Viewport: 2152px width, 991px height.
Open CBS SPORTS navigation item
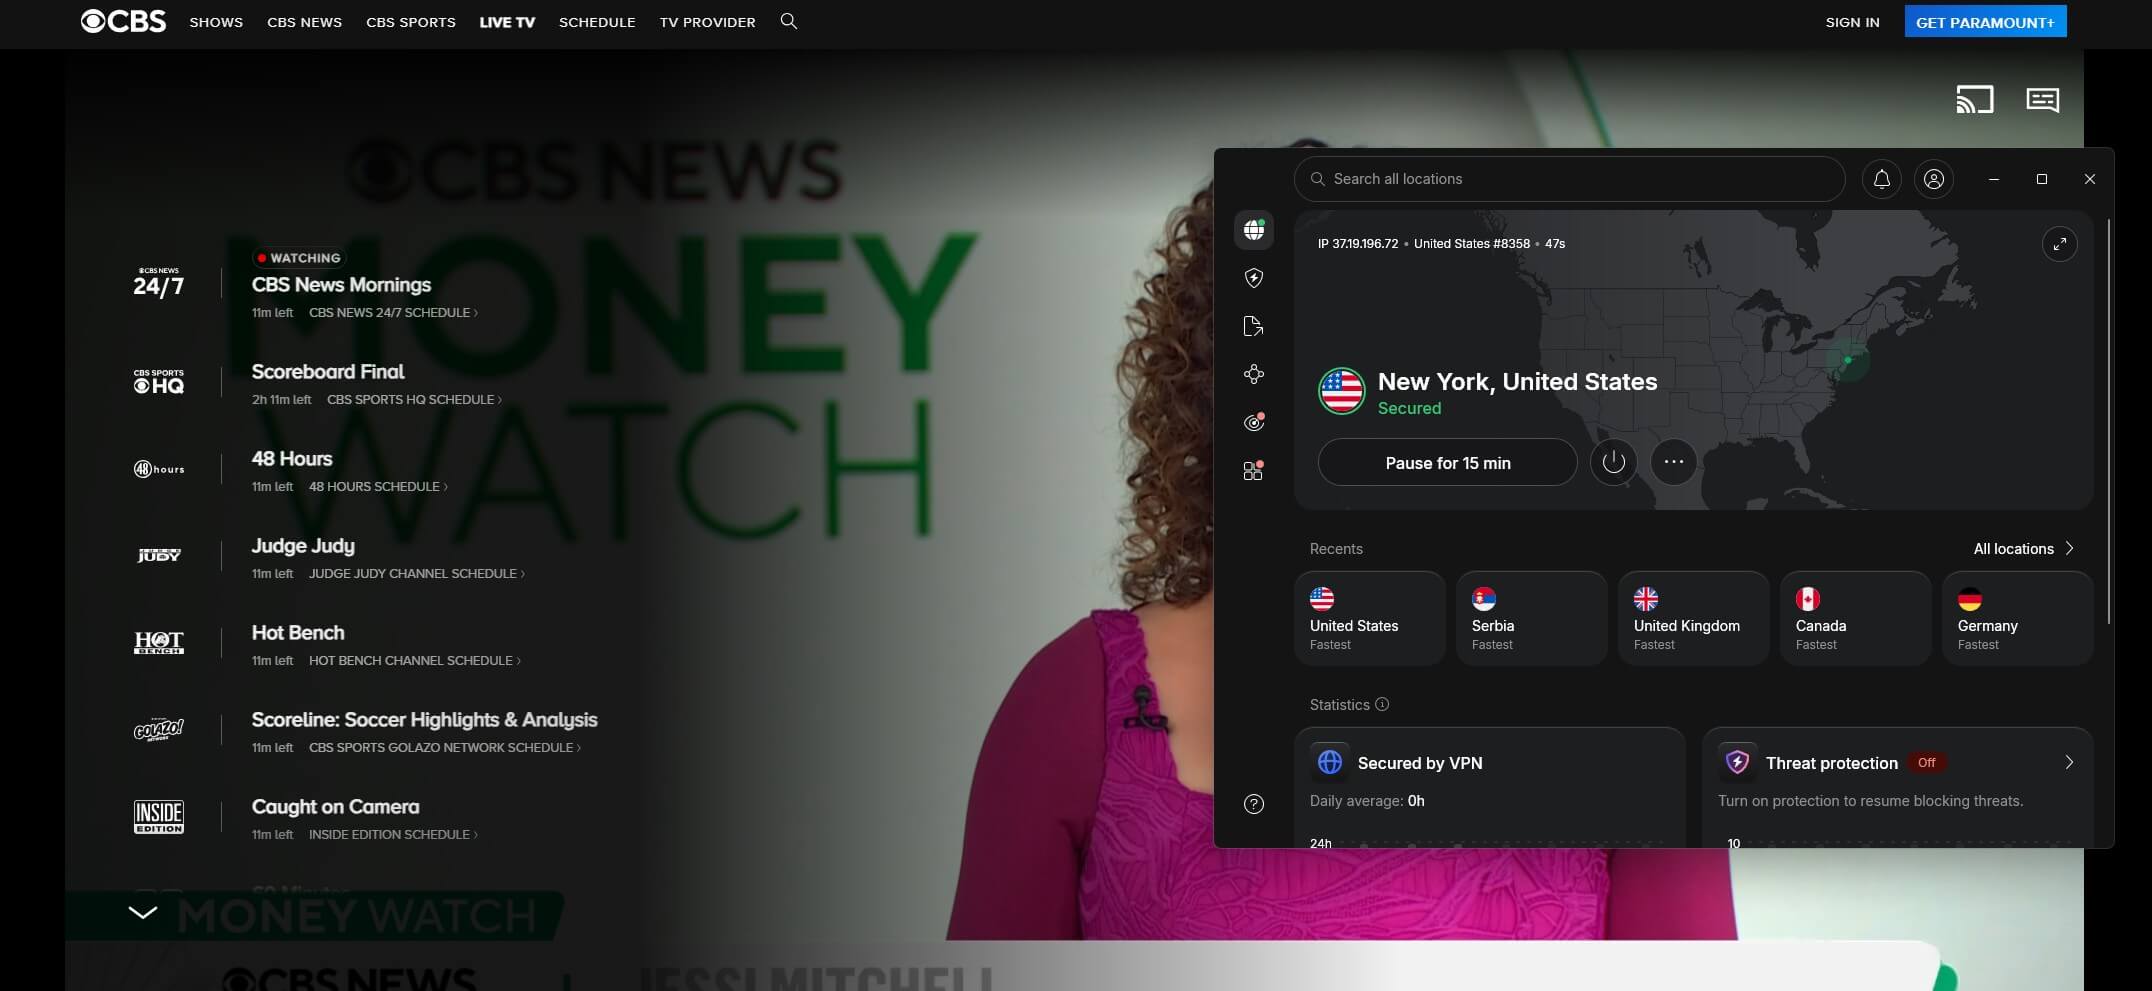[411, 22]
